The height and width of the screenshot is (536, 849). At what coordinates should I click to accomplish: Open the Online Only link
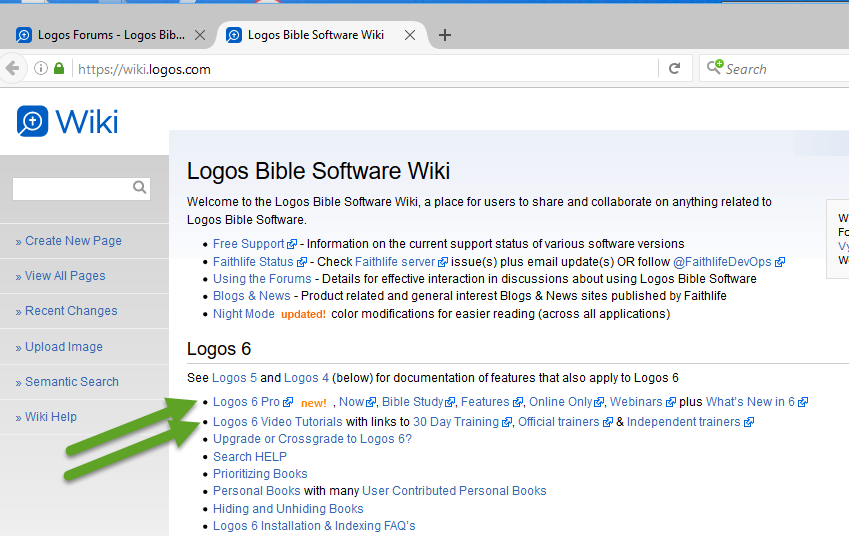click(561, 402)
